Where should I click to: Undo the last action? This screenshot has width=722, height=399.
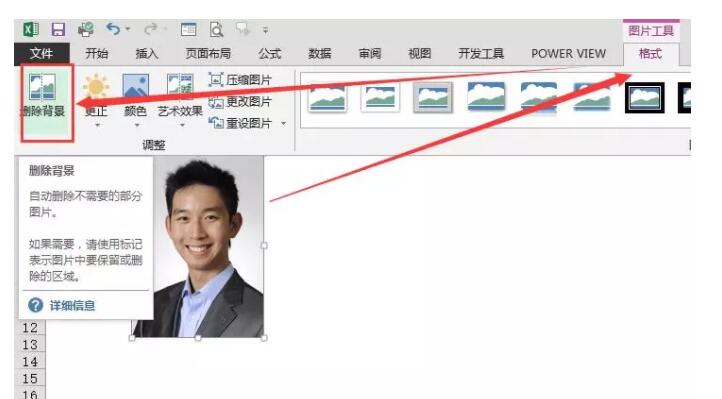[x=113, y=29]
